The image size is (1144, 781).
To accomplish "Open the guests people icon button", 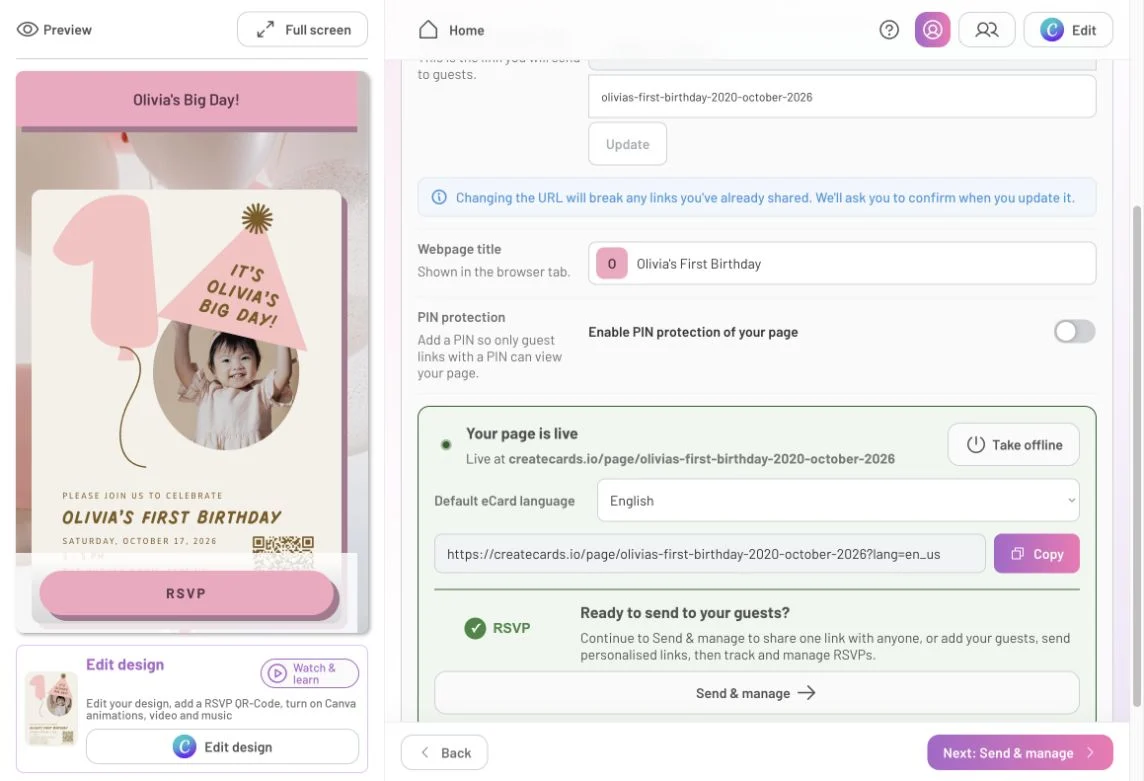I will coord(986,30).
